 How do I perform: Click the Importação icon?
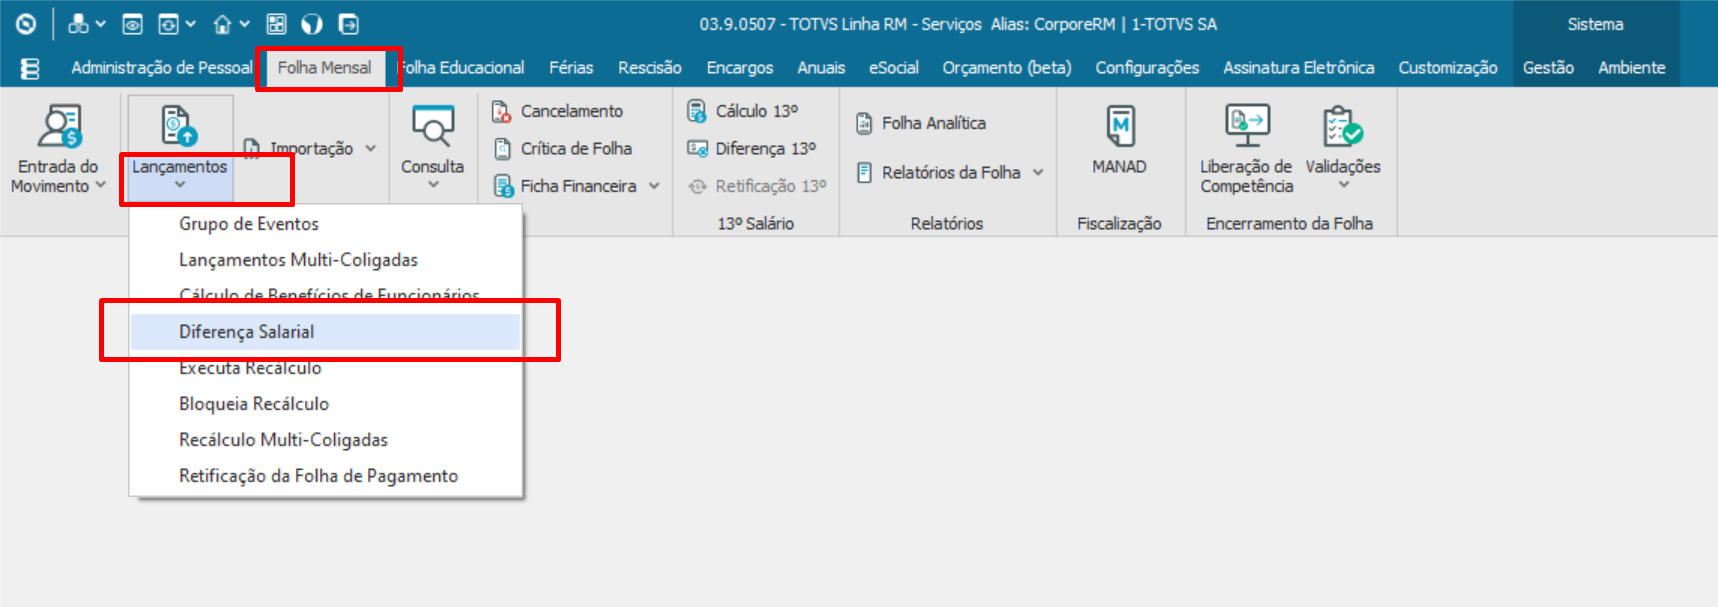click(x=252, y=148)
